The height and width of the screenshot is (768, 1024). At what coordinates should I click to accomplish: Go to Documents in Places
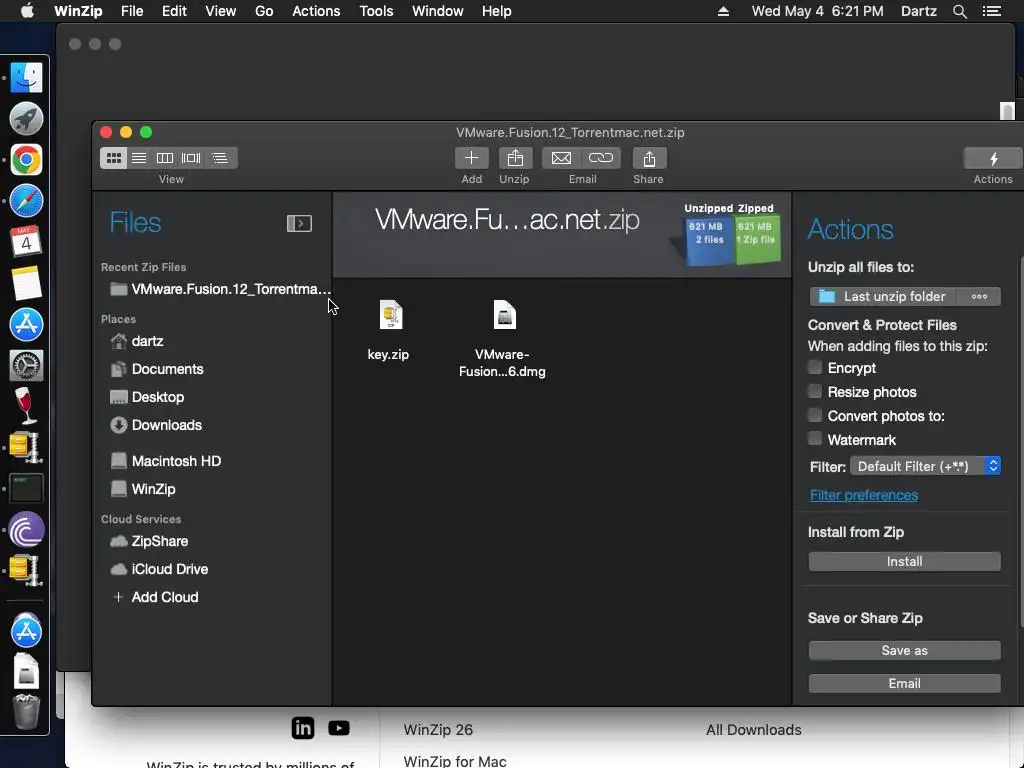pos(157,370)
